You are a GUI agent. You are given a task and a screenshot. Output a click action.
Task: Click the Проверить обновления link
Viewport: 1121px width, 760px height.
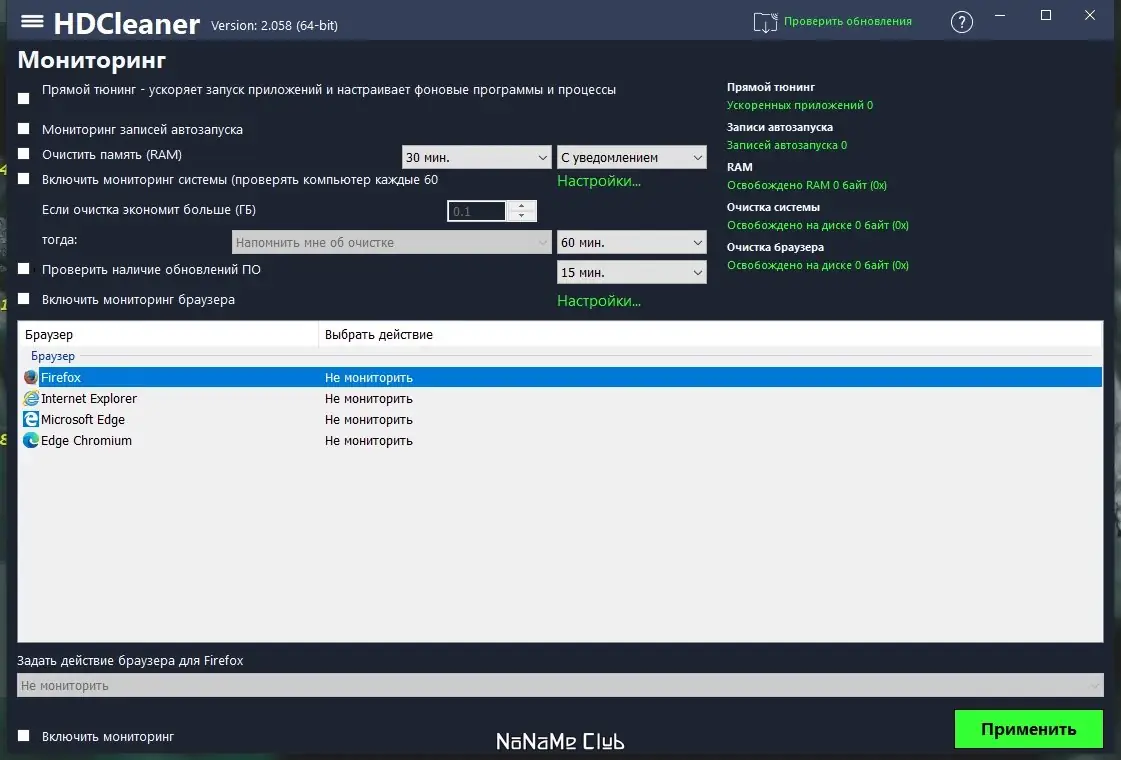pos(847,21)
